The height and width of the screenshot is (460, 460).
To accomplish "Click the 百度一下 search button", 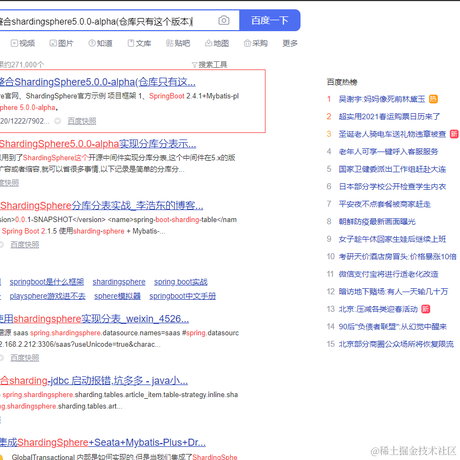I will pyautogui.click(x=270, y=20).
